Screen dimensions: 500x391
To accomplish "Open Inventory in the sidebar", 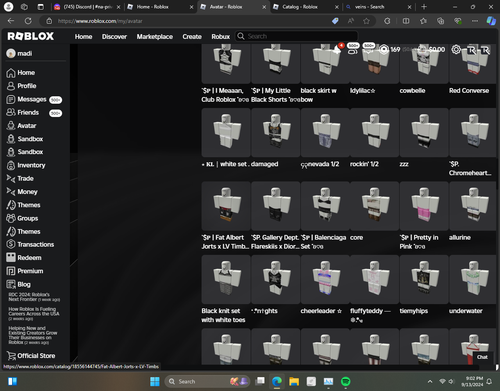I will coord(26,165).
